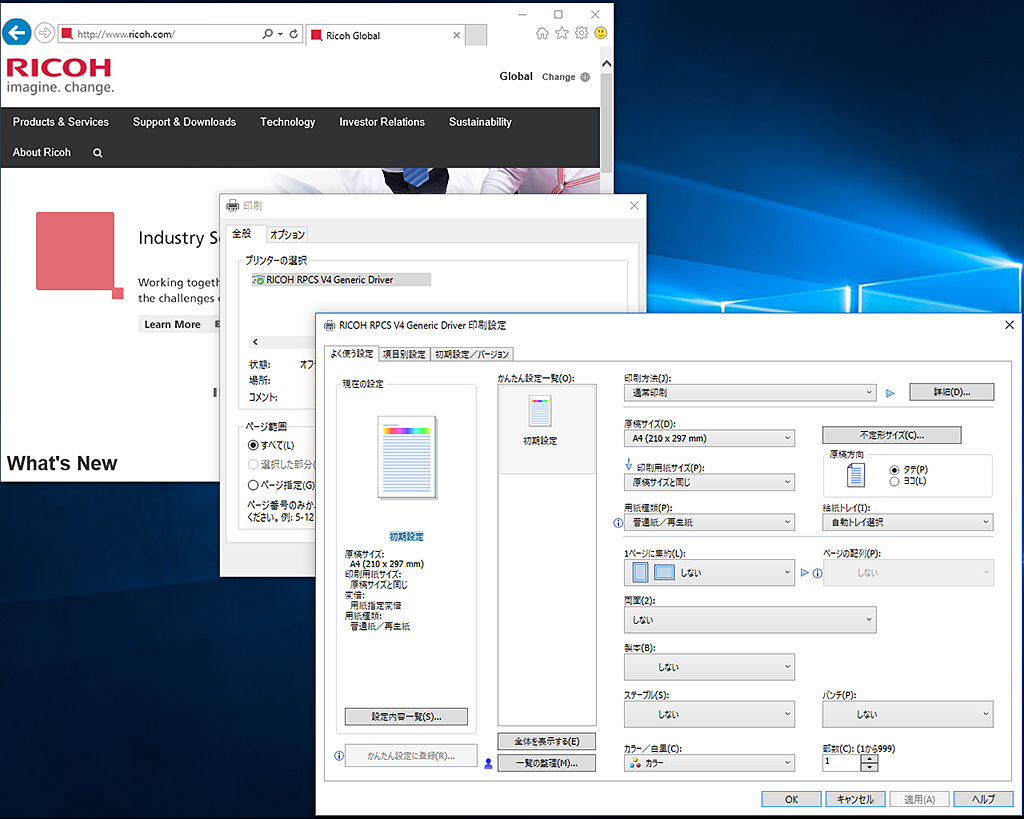Click the search magnifier on Ricoh navigation

98,153
